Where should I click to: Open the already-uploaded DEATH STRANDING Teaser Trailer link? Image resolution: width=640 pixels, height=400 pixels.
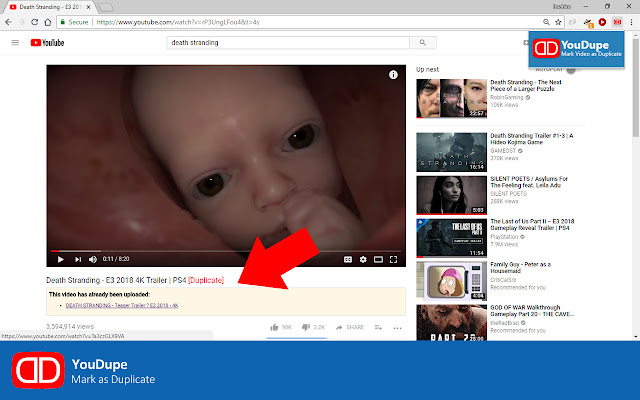tap(122, 305)
